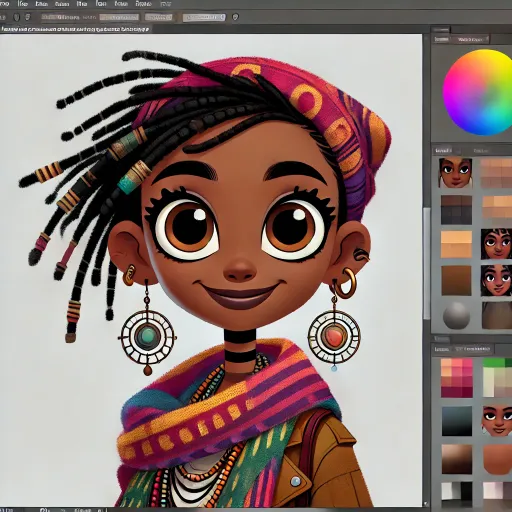Choose the brown gradient swatch near bottom

(x=457, y=459)
